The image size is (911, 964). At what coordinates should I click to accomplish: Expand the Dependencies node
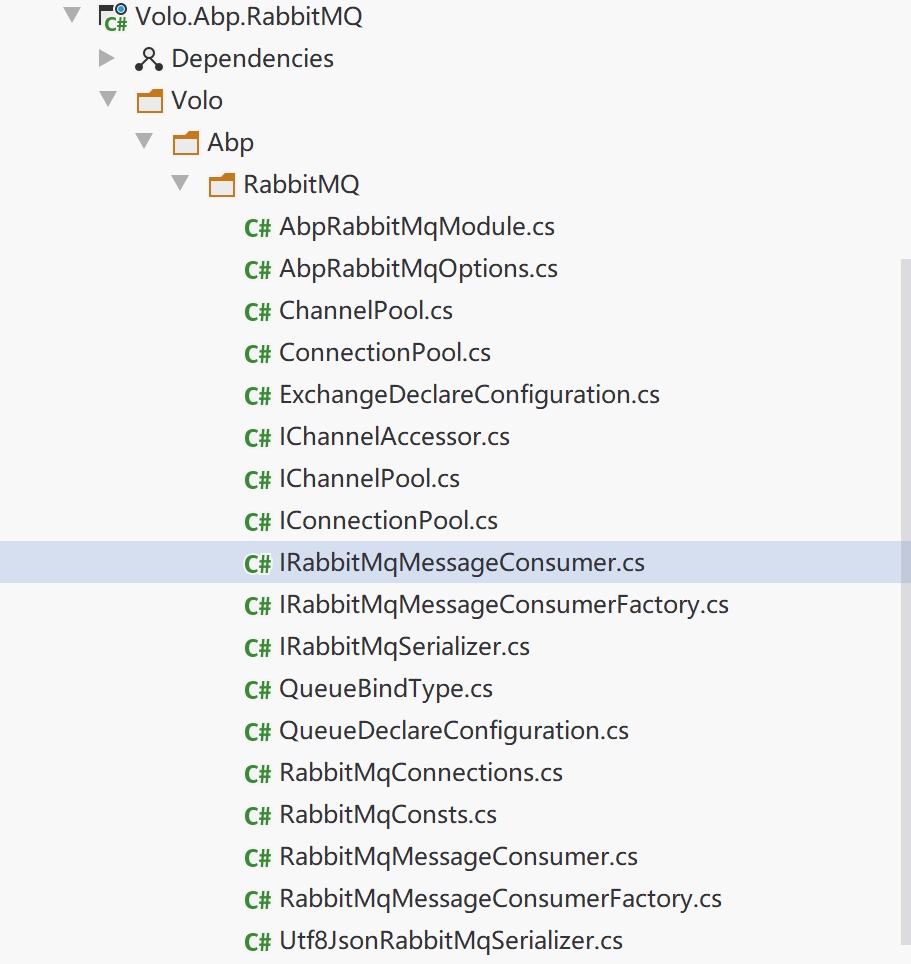click(107, 58)
